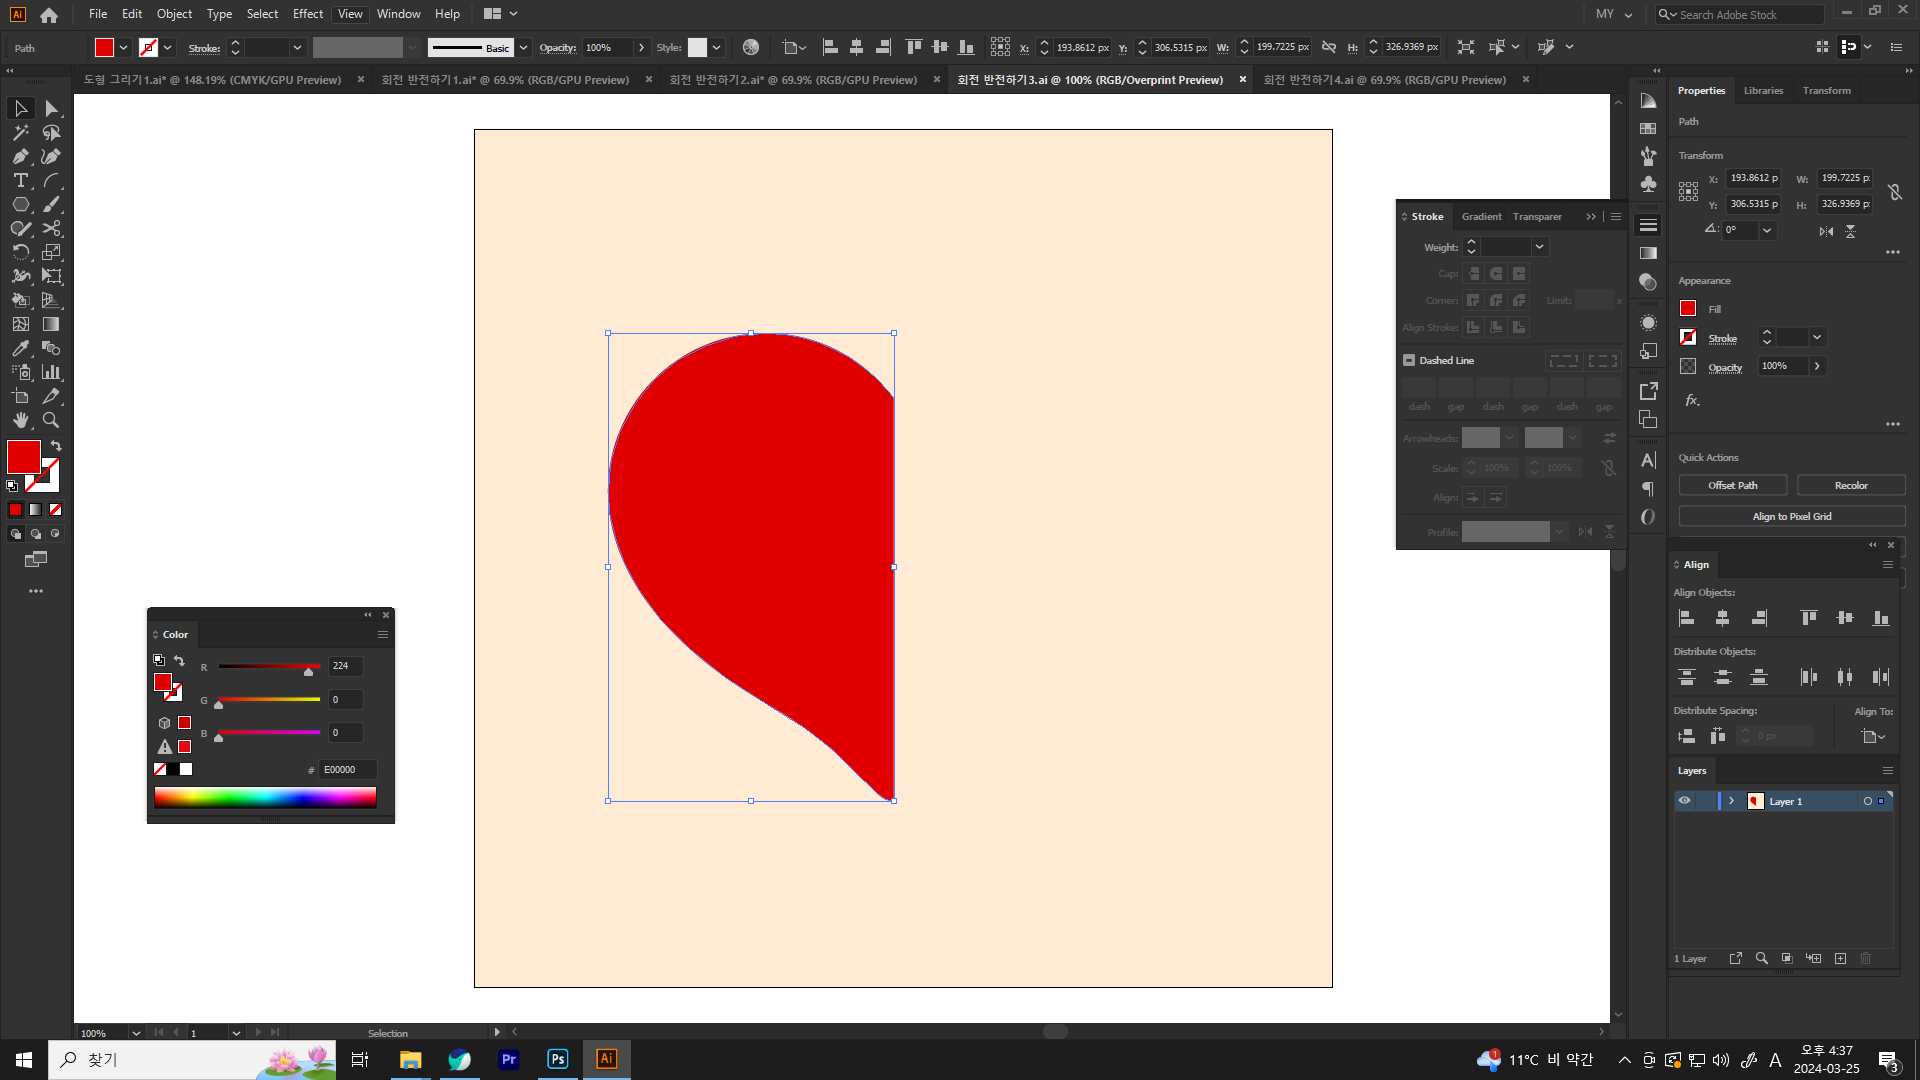
Task: Click the hex color input field
Action: 347,769
